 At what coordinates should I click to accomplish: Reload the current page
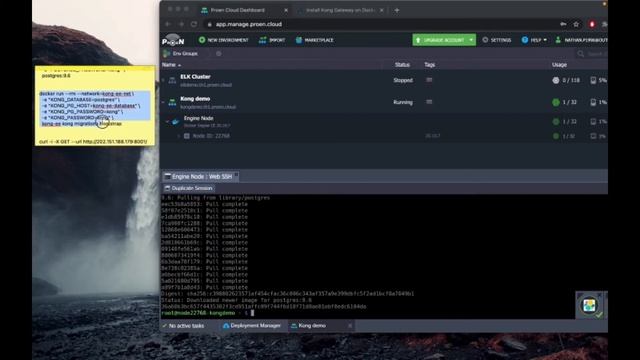pos(194,24)
